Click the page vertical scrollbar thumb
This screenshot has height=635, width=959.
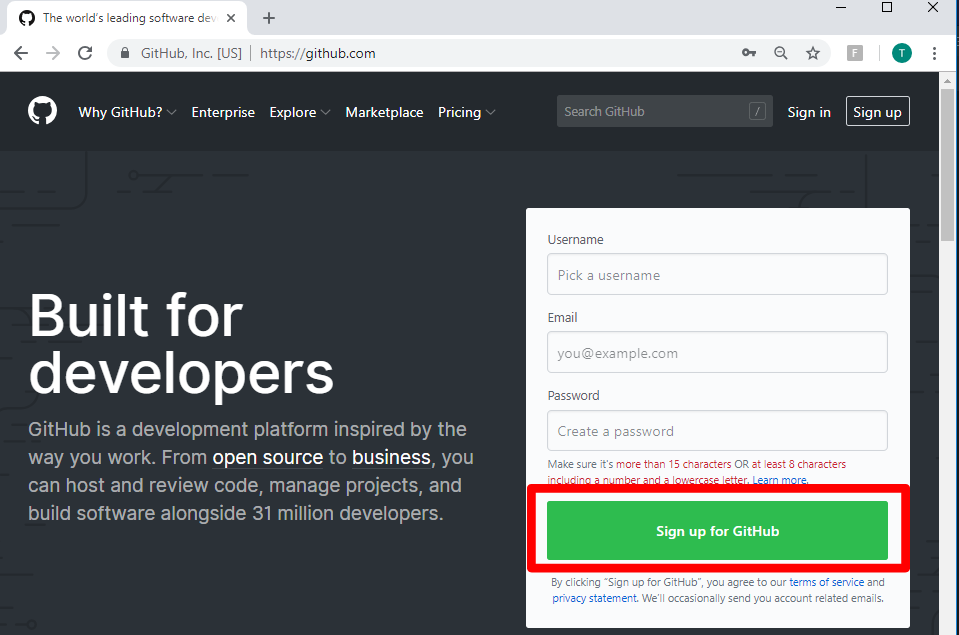click(x=947, y=165)
